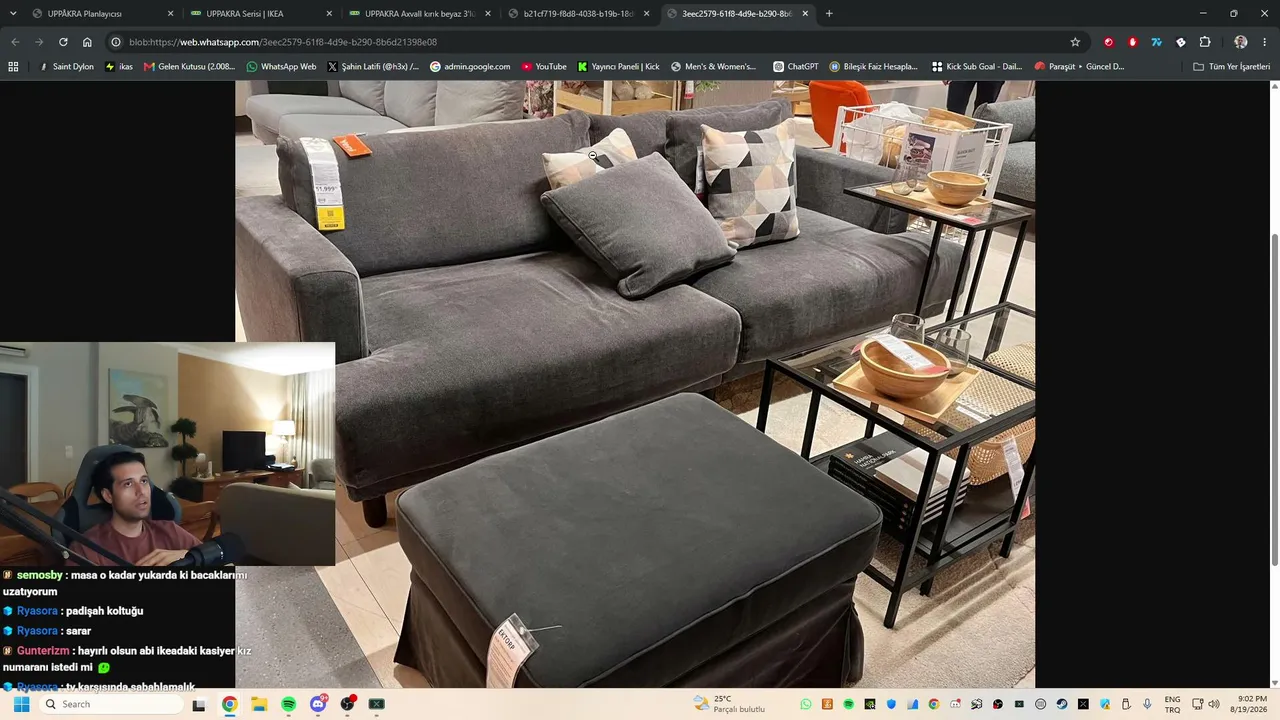Image resolution: width=1280 pixels, height=720 pixels.
Task: Open the Şahin Latifi X profile bookmark
Action: pyautogui.click(x=373, y=67)
